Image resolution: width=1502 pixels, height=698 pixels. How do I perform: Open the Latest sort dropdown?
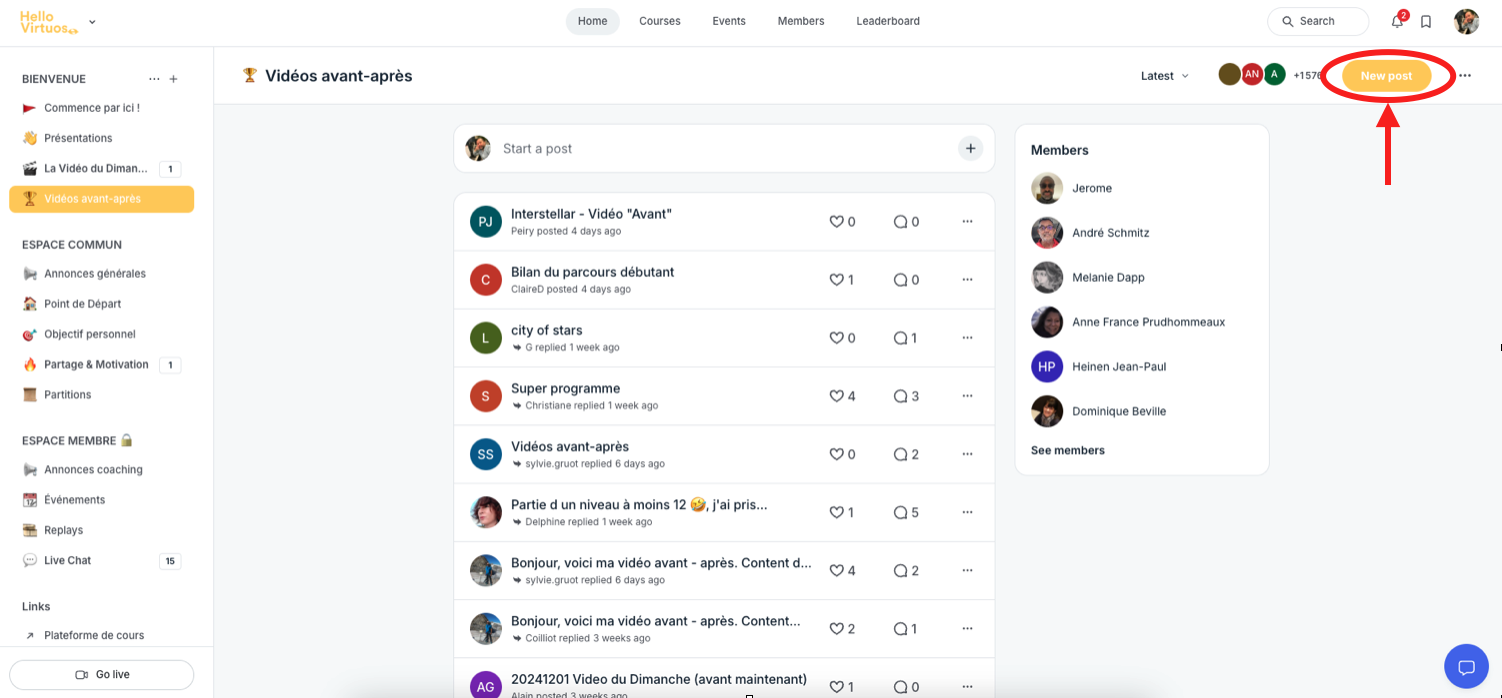pos(1165,76)
